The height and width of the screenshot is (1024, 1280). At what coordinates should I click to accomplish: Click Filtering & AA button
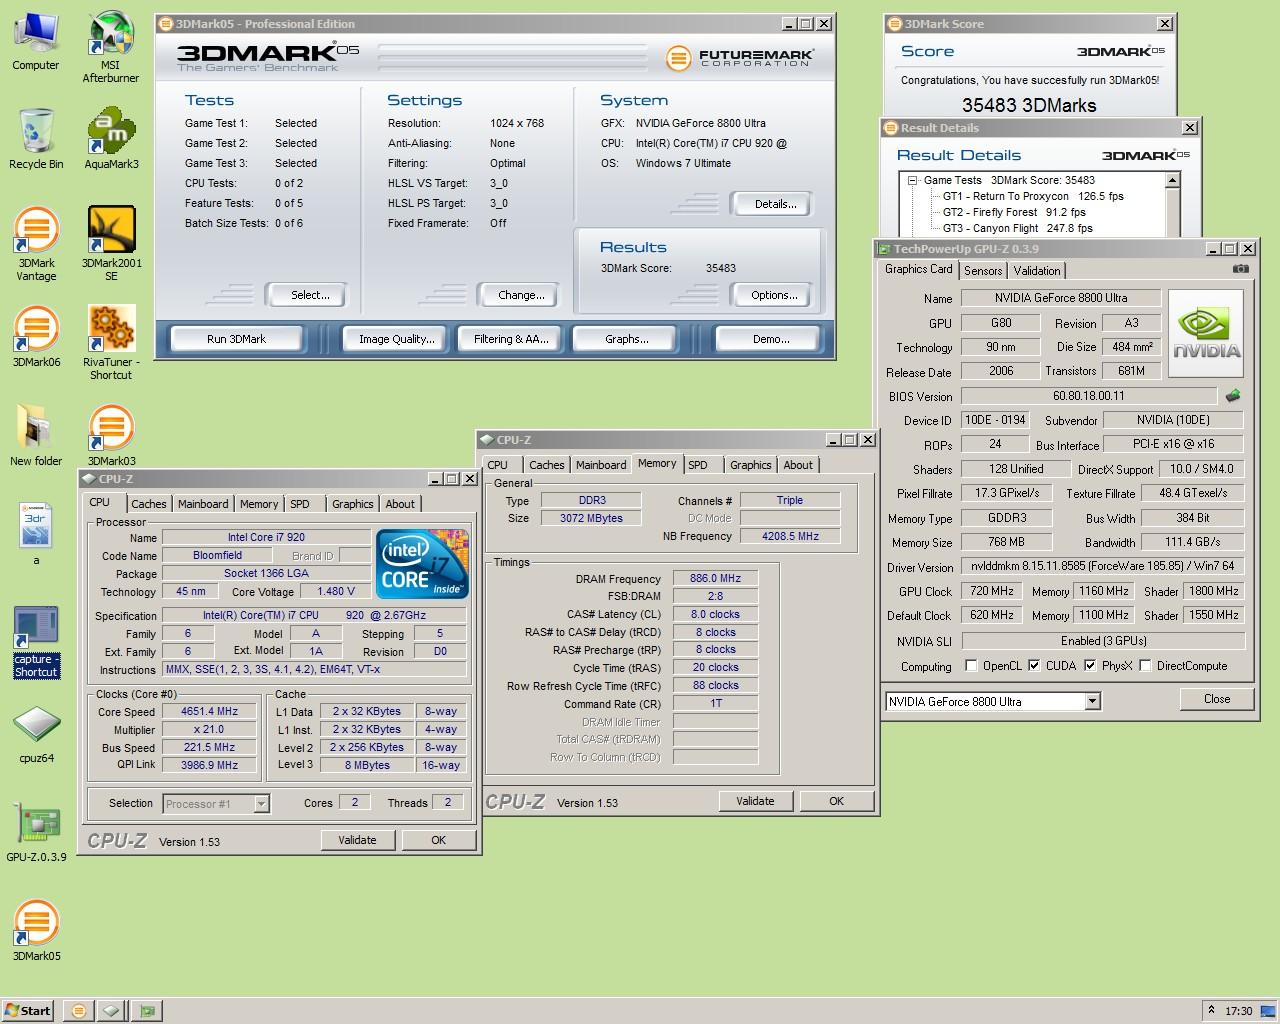[511, 339]
